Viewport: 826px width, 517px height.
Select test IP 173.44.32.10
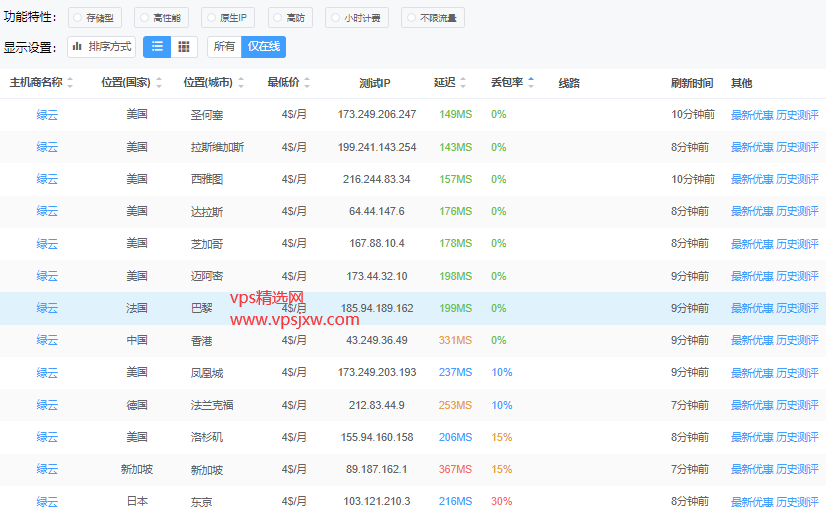[377, 276]
